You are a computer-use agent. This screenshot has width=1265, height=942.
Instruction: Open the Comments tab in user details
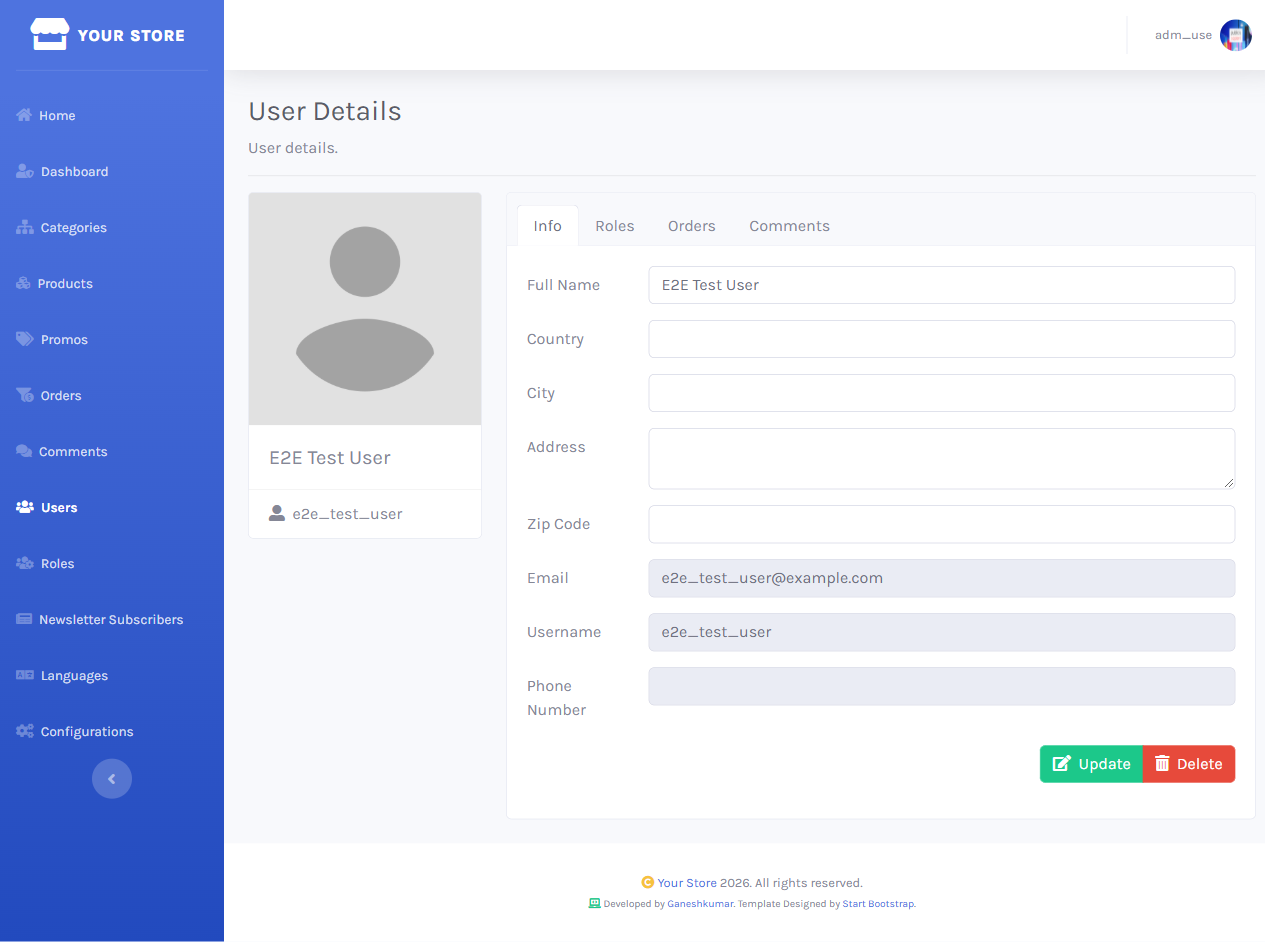click(x=790, y=226)
